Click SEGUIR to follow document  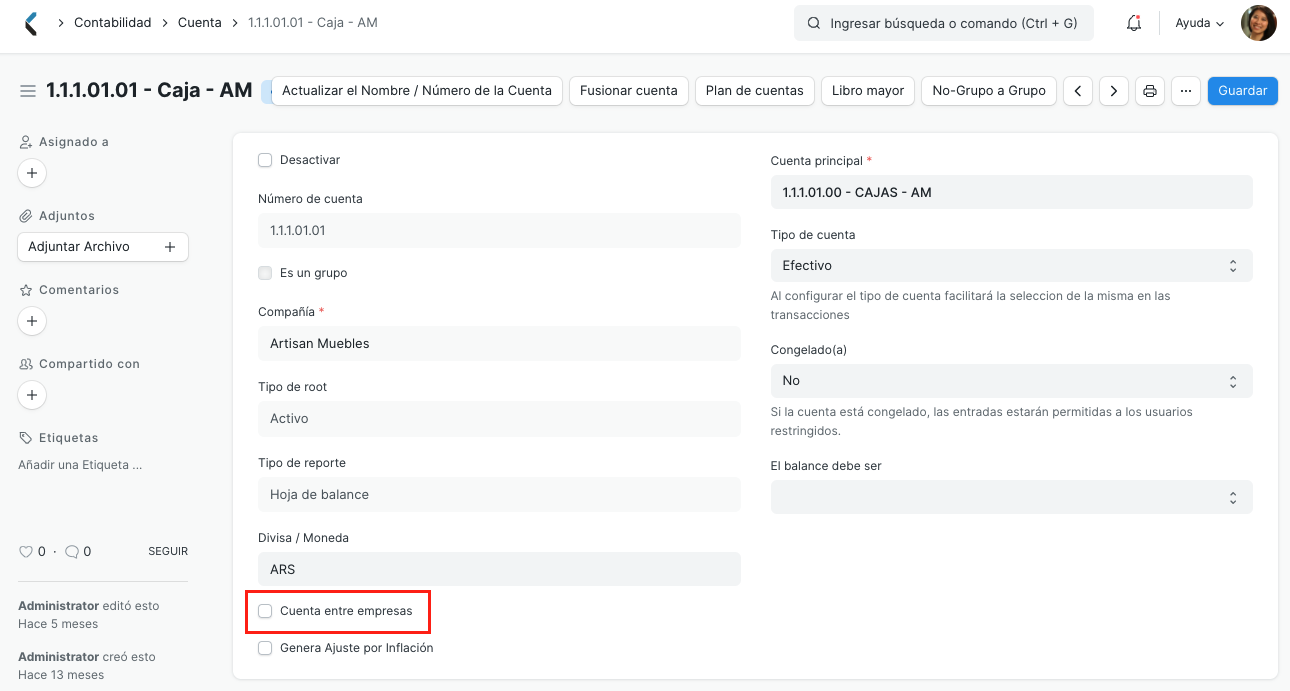click(168, 551)
